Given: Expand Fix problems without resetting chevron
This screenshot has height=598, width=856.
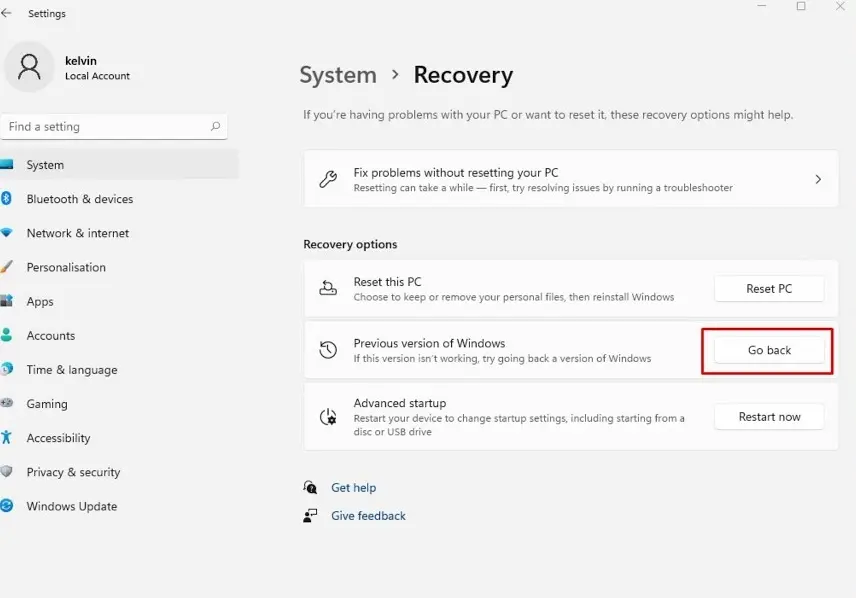Looking at the screenshot, I should pyautogui.click(x=818, y=179).
